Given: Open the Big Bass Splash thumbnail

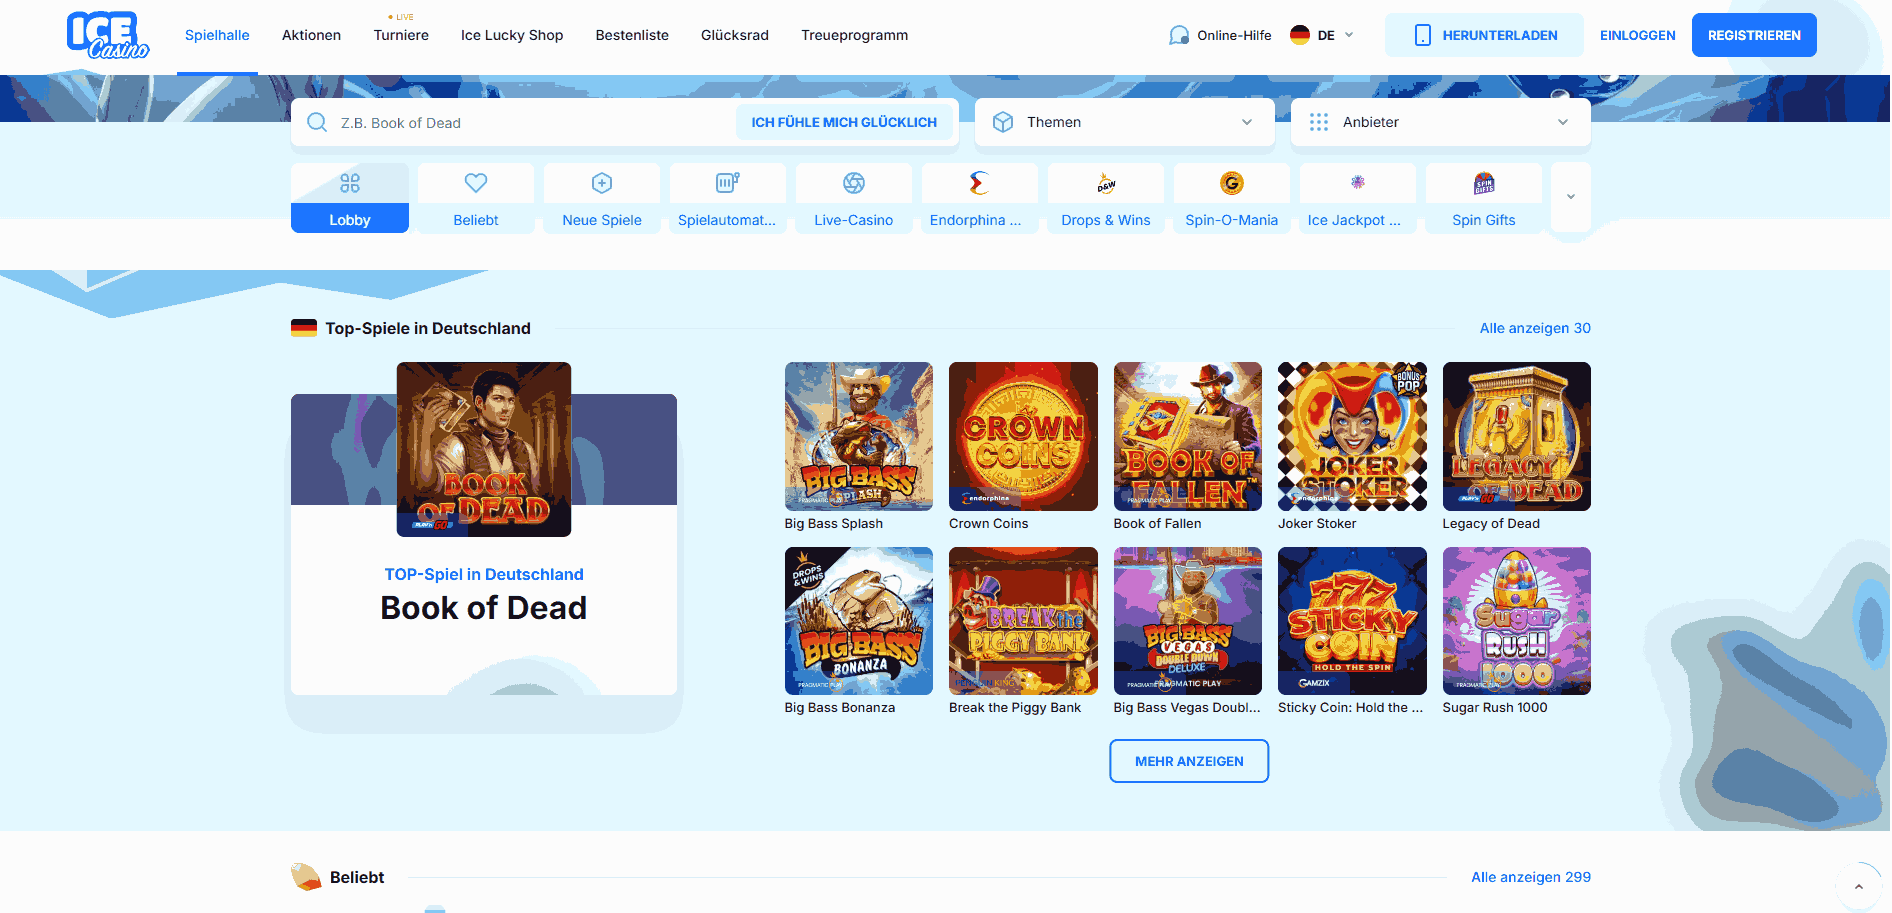Looking at the screenshot, I should 859,436.
